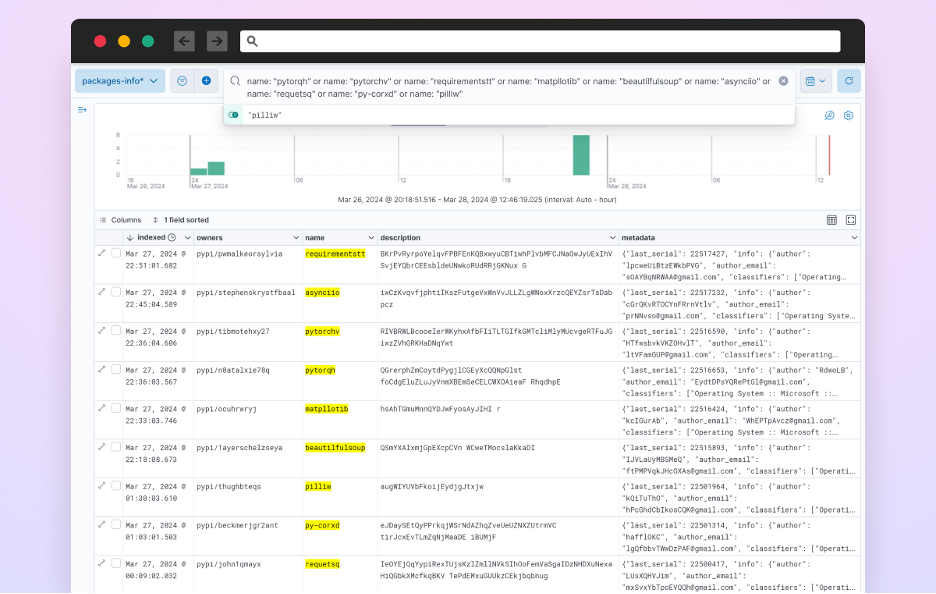
Task: Expand the py-corxd row details
Action: point(101,525)
